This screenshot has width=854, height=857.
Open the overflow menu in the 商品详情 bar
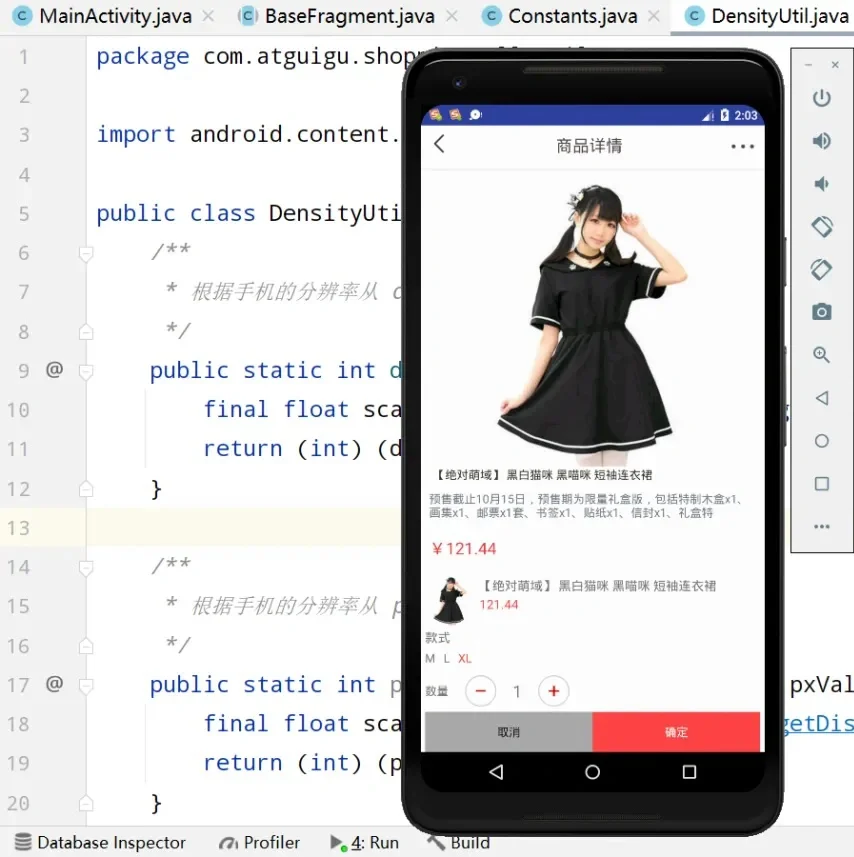pos(742,146)
